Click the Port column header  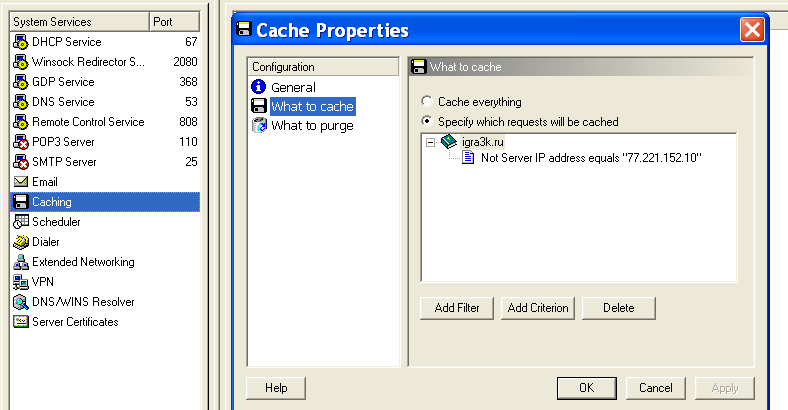click(x=174, y=22)
